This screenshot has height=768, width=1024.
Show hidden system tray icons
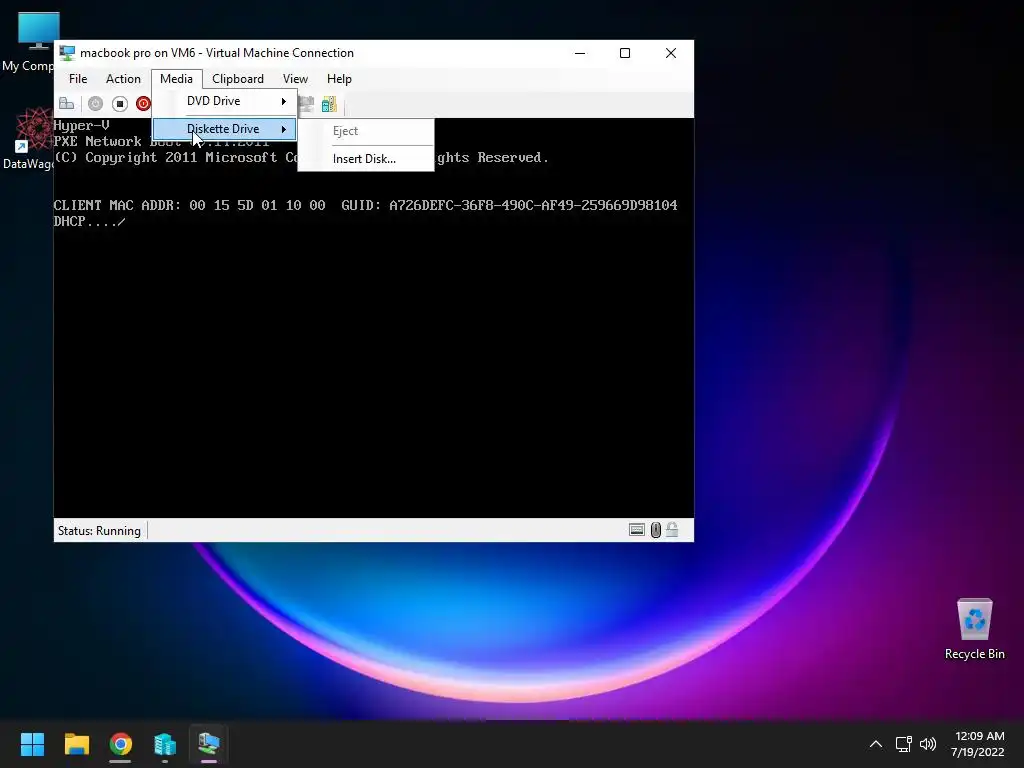(x=876, y=744)
